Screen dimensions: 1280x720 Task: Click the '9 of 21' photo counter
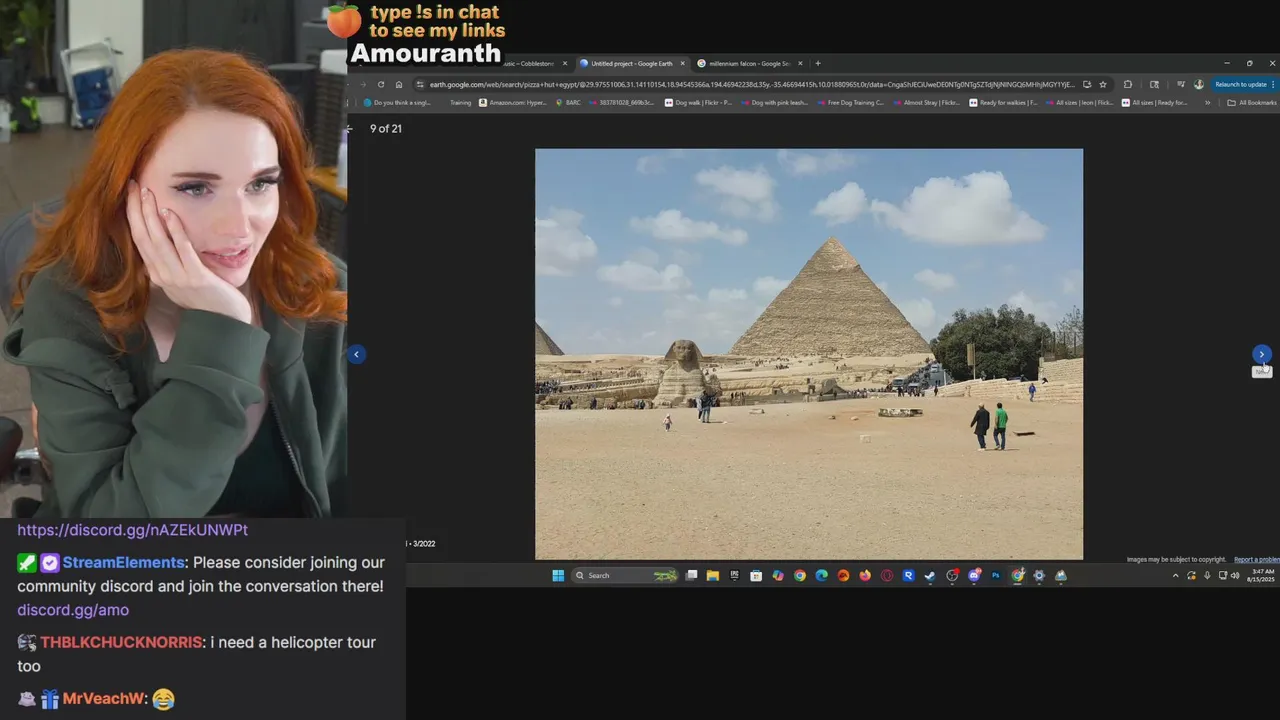(386, 128)
